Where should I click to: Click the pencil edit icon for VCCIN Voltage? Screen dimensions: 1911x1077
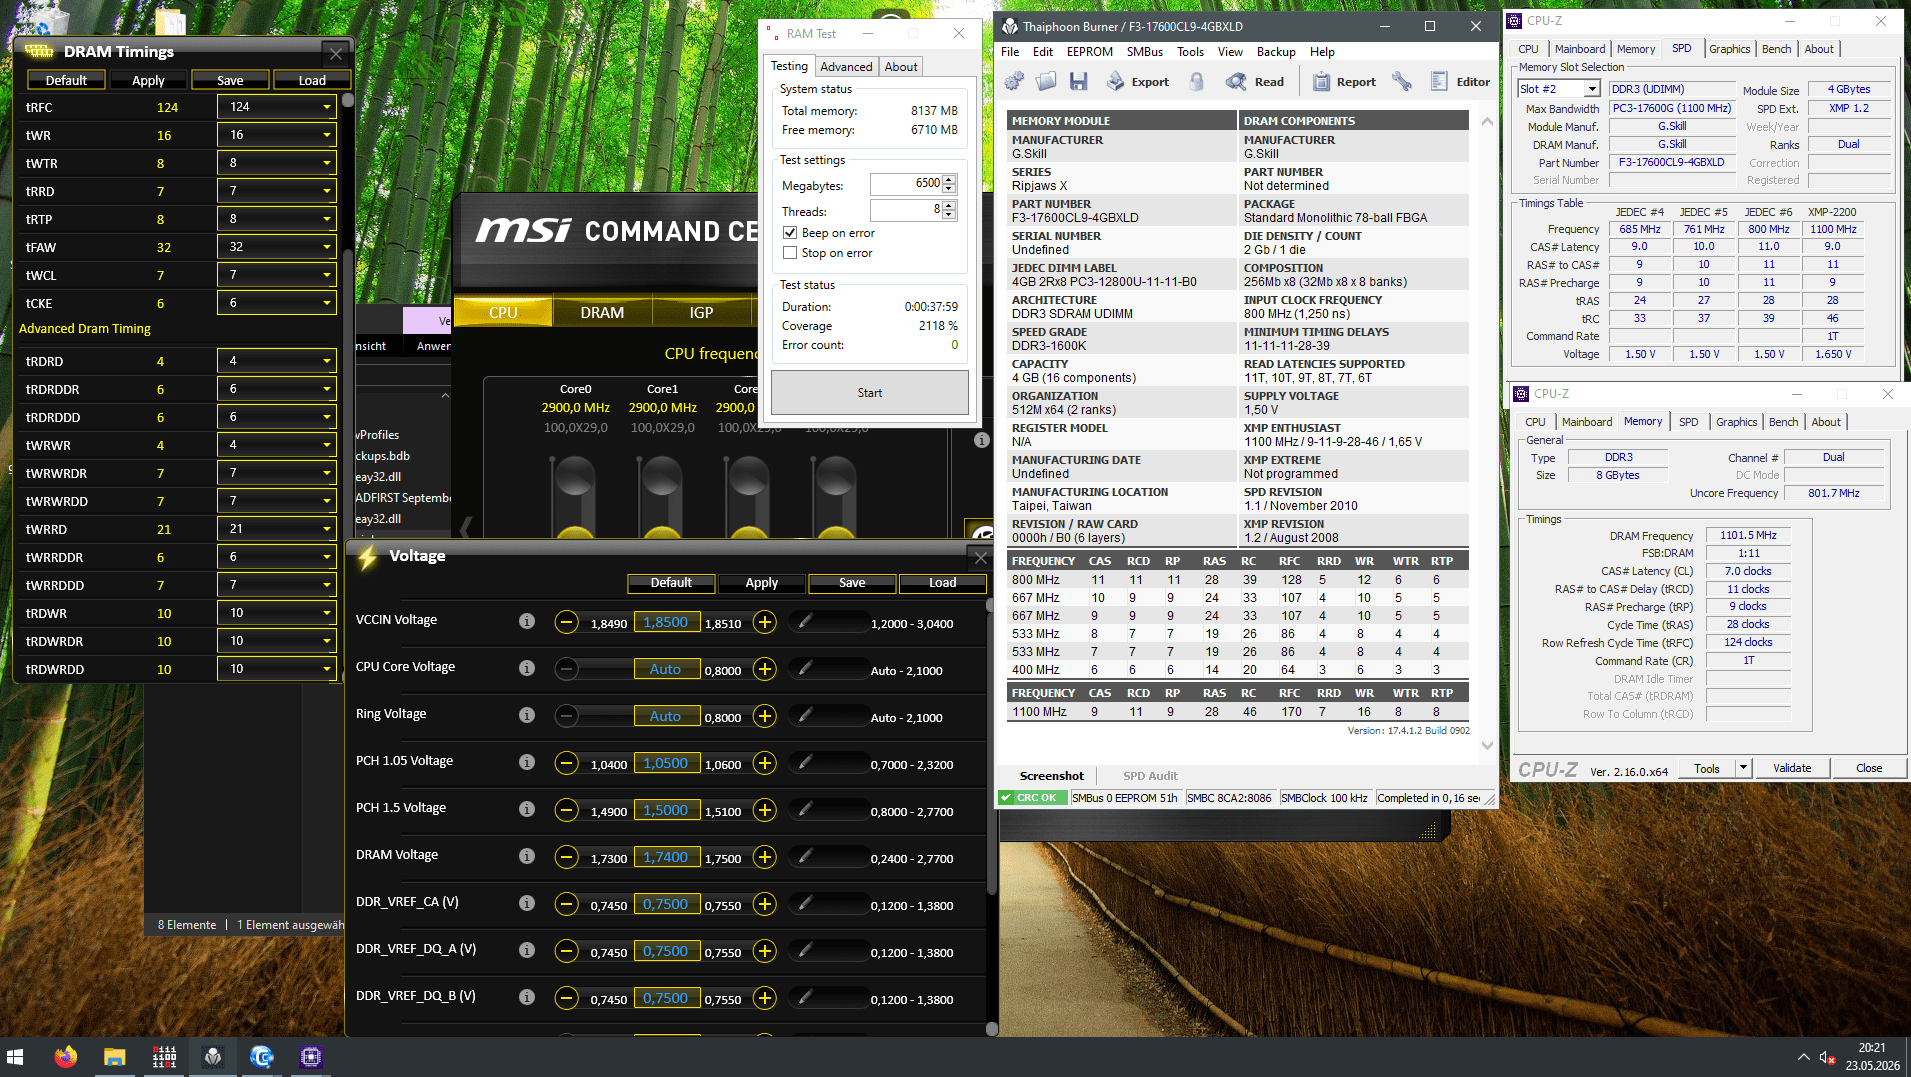click(805, 622)
